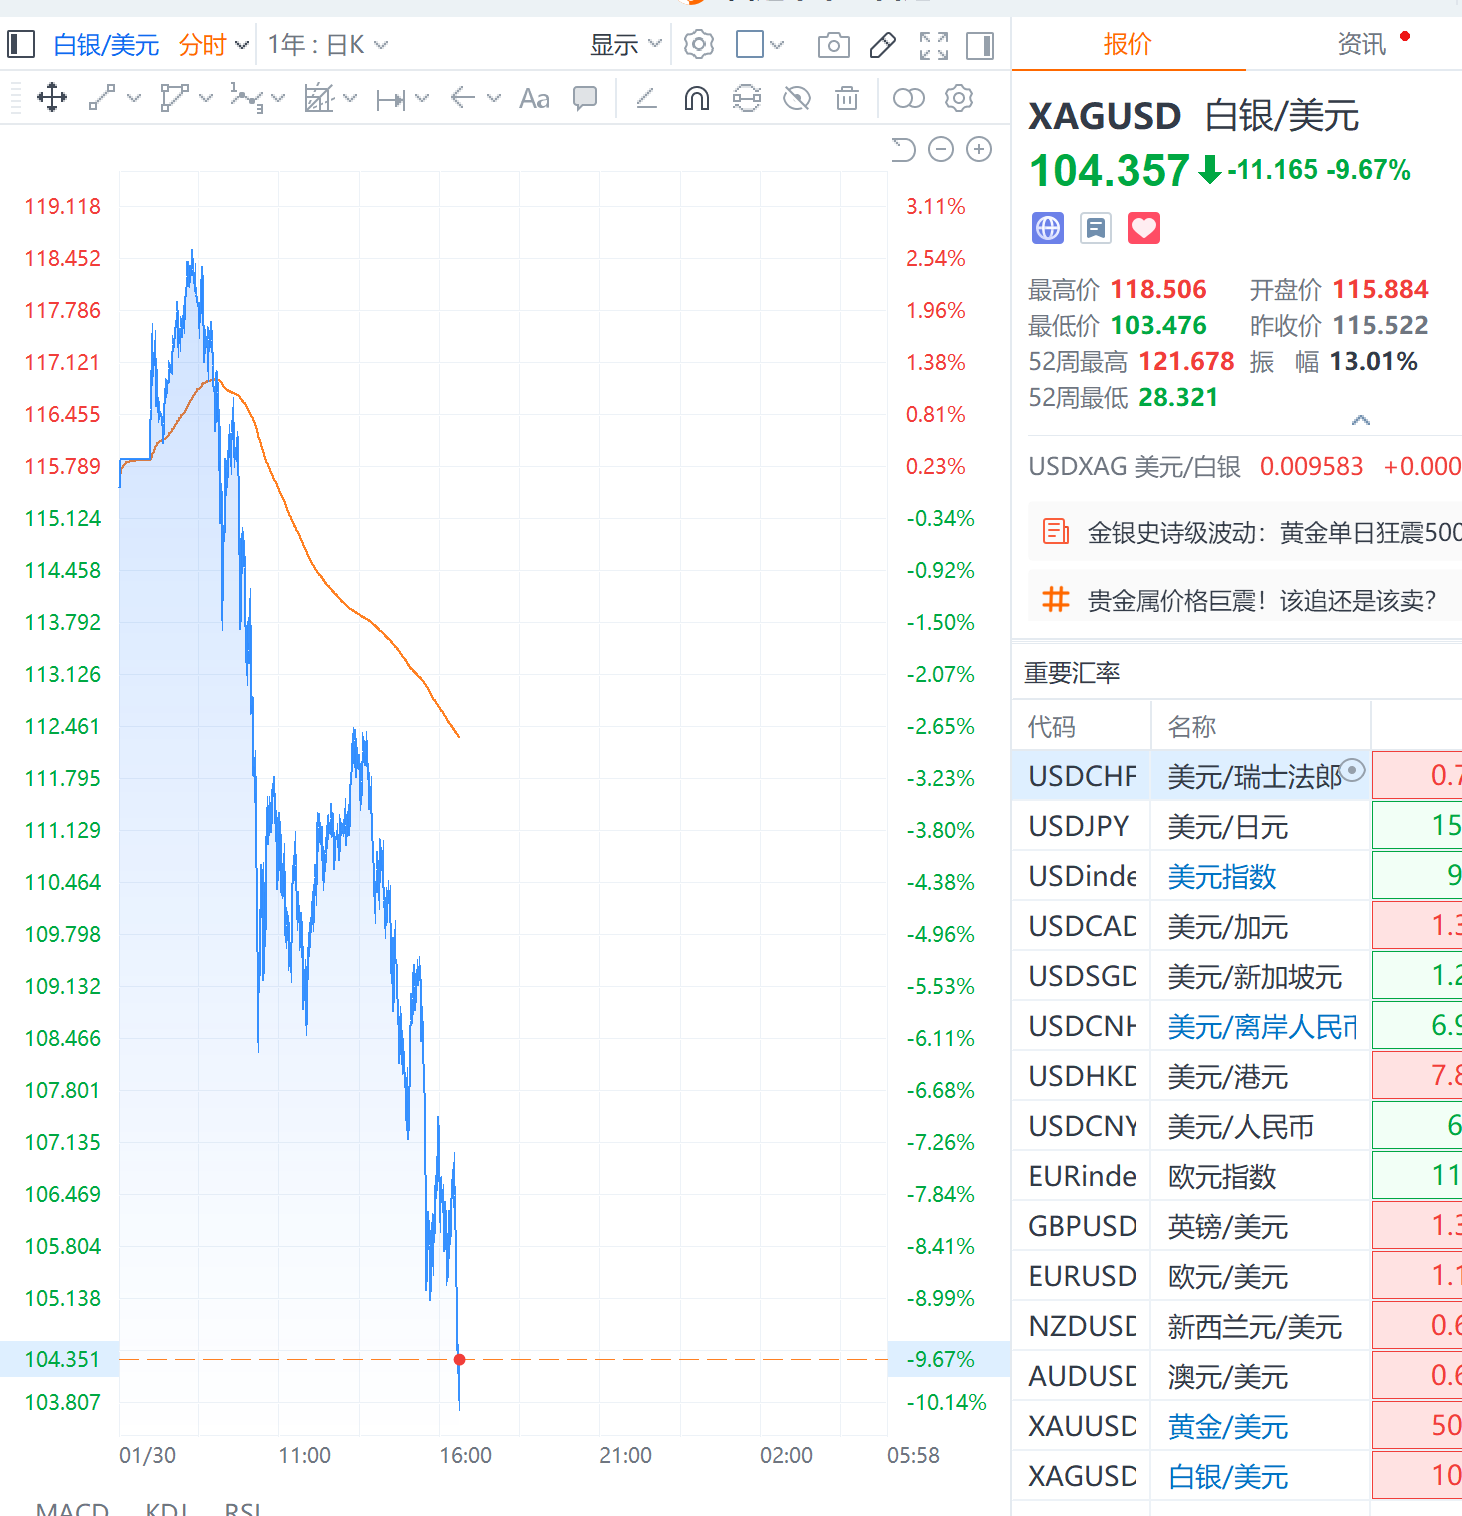Open the 1年：日K period dropdown
This screenshot has height=1516, width=1462.
point(327,45)
